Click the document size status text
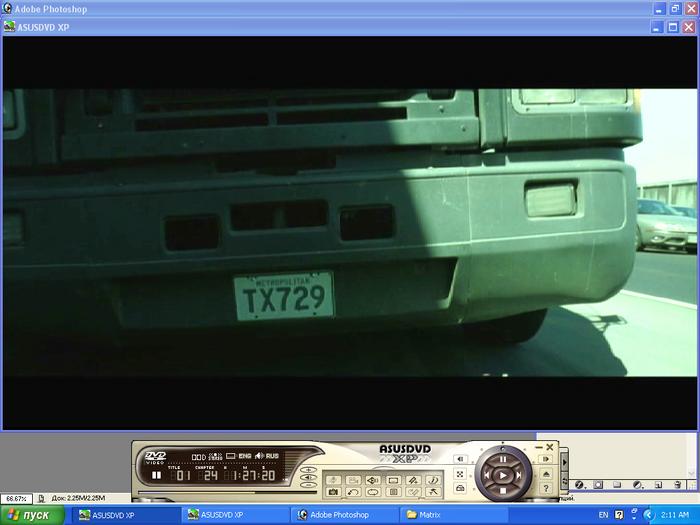Screen dimensions: 700x525 [78, 498]
